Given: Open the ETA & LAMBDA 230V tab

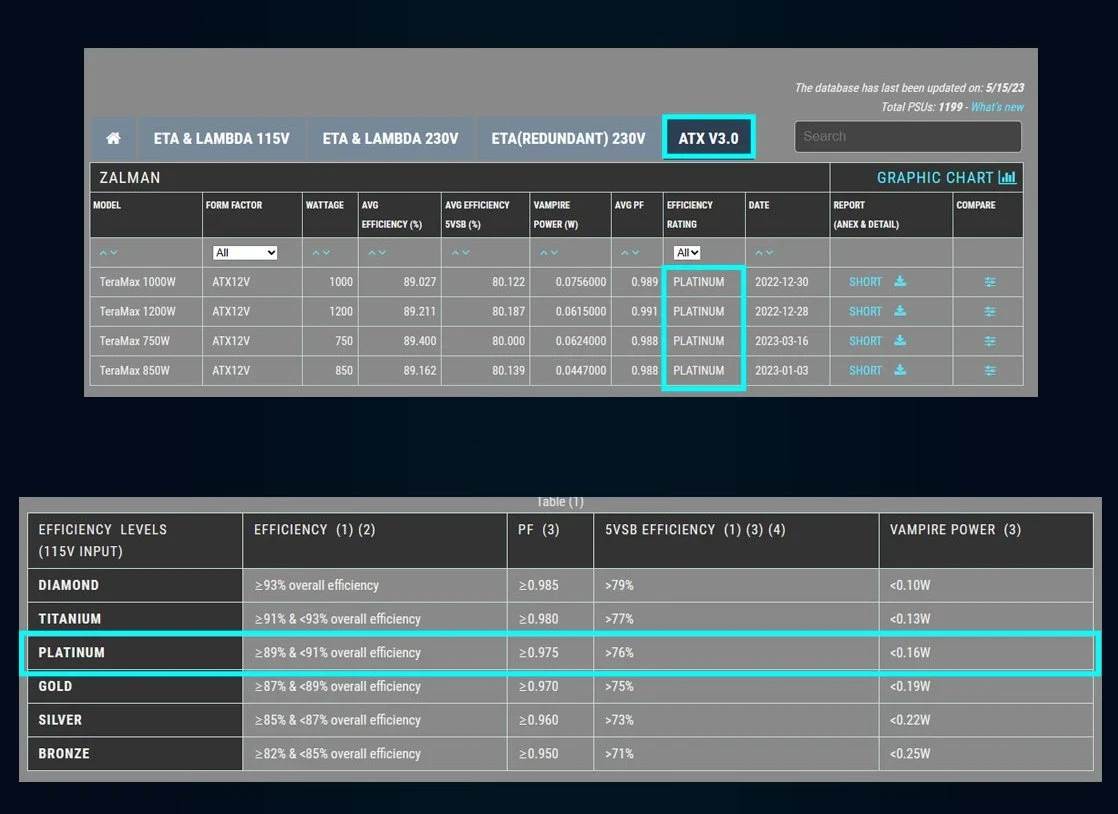Looking at the screenshot, I should [390, 138].
